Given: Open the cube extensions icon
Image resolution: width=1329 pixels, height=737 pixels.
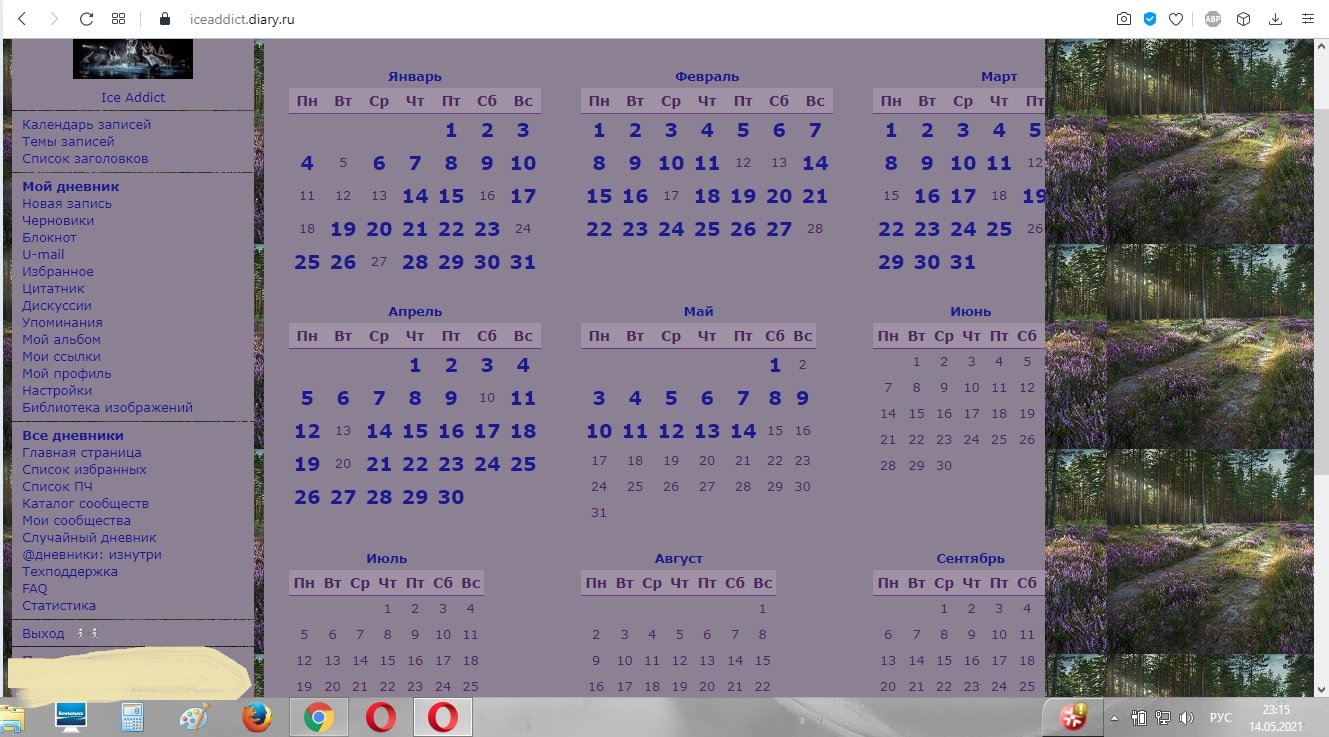Looking at the screenshot, I should click(x=1244, y=19).
